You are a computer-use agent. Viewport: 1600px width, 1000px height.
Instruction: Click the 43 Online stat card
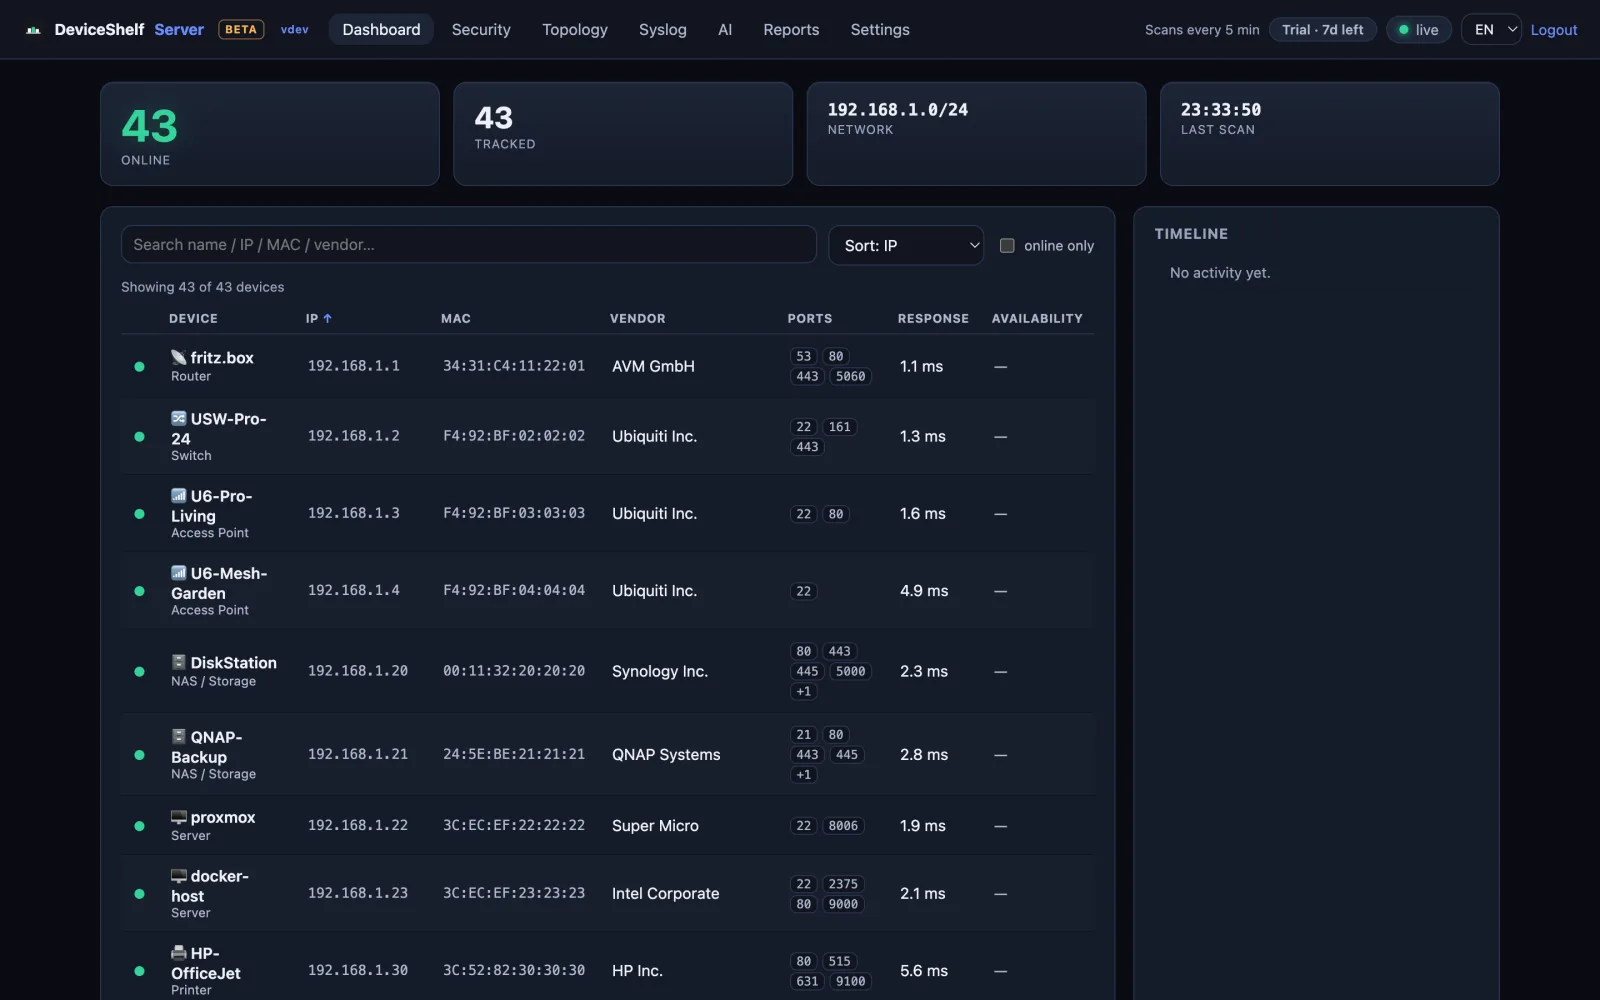(x=270, y=134)
